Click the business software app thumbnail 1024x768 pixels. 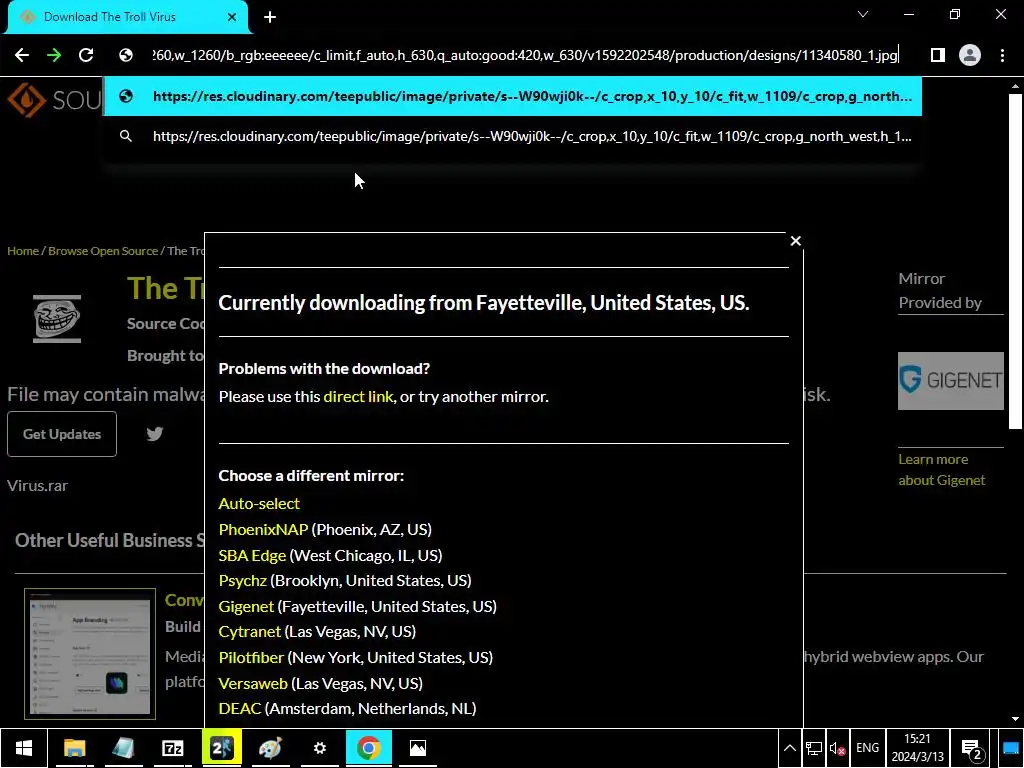click(90, 654)
